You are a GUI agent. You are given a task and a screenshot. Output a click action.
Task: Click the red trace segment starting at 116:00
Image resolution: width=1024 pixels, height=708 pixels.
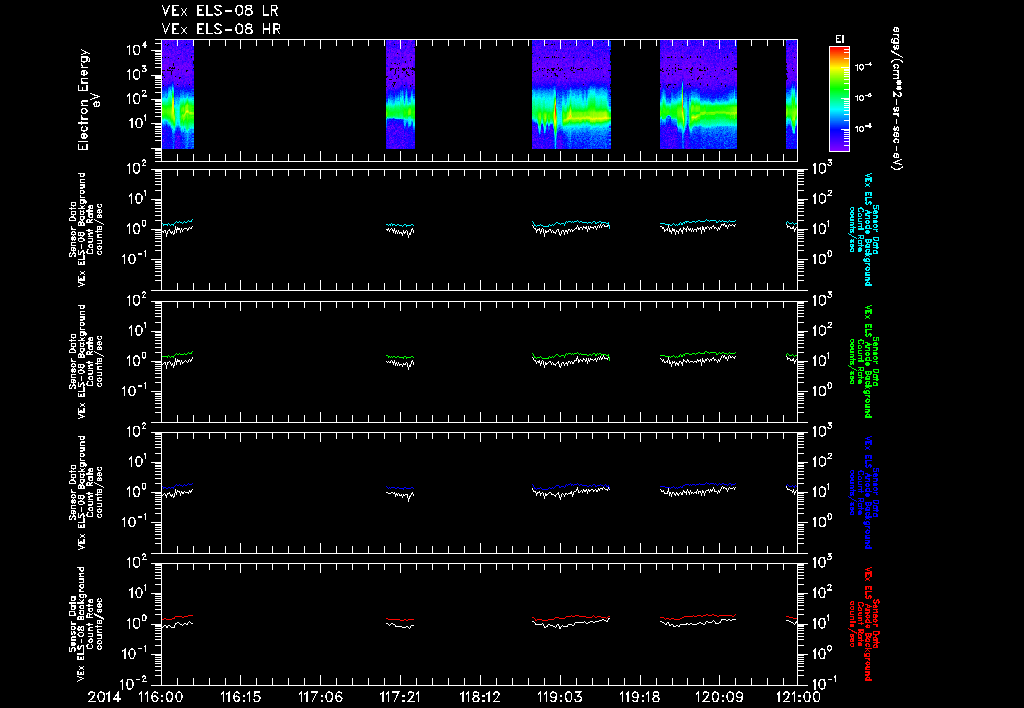point(177,617)
